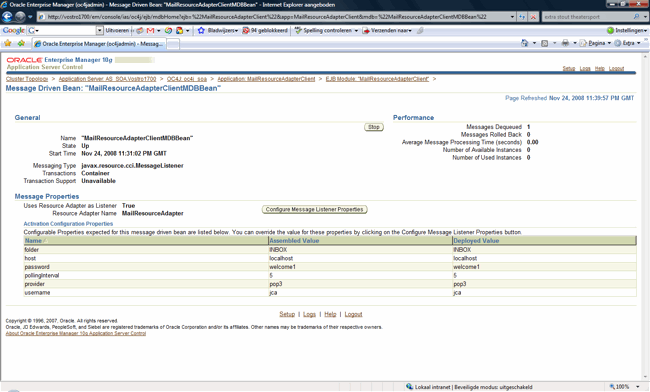
Task: Click the grey highlighter icon after Verzenden naar
Action: click(420, 31)
